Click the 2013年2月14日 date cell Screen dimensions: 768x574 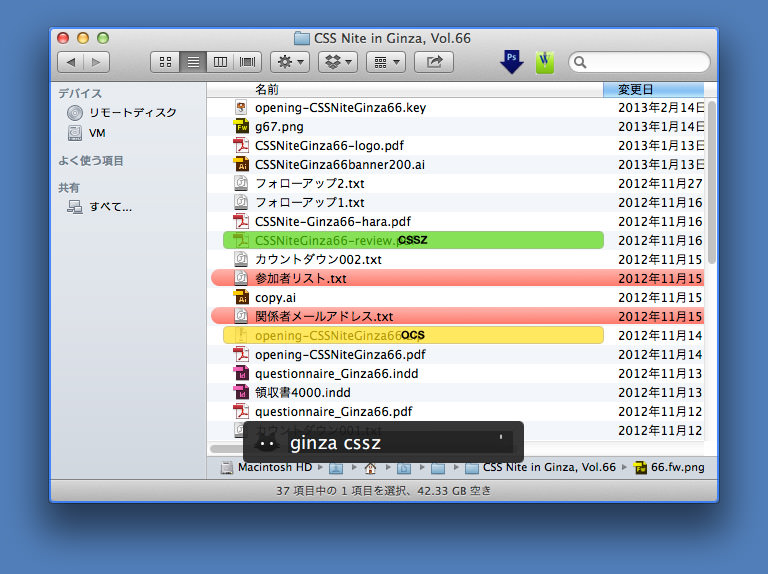(661, 108)
